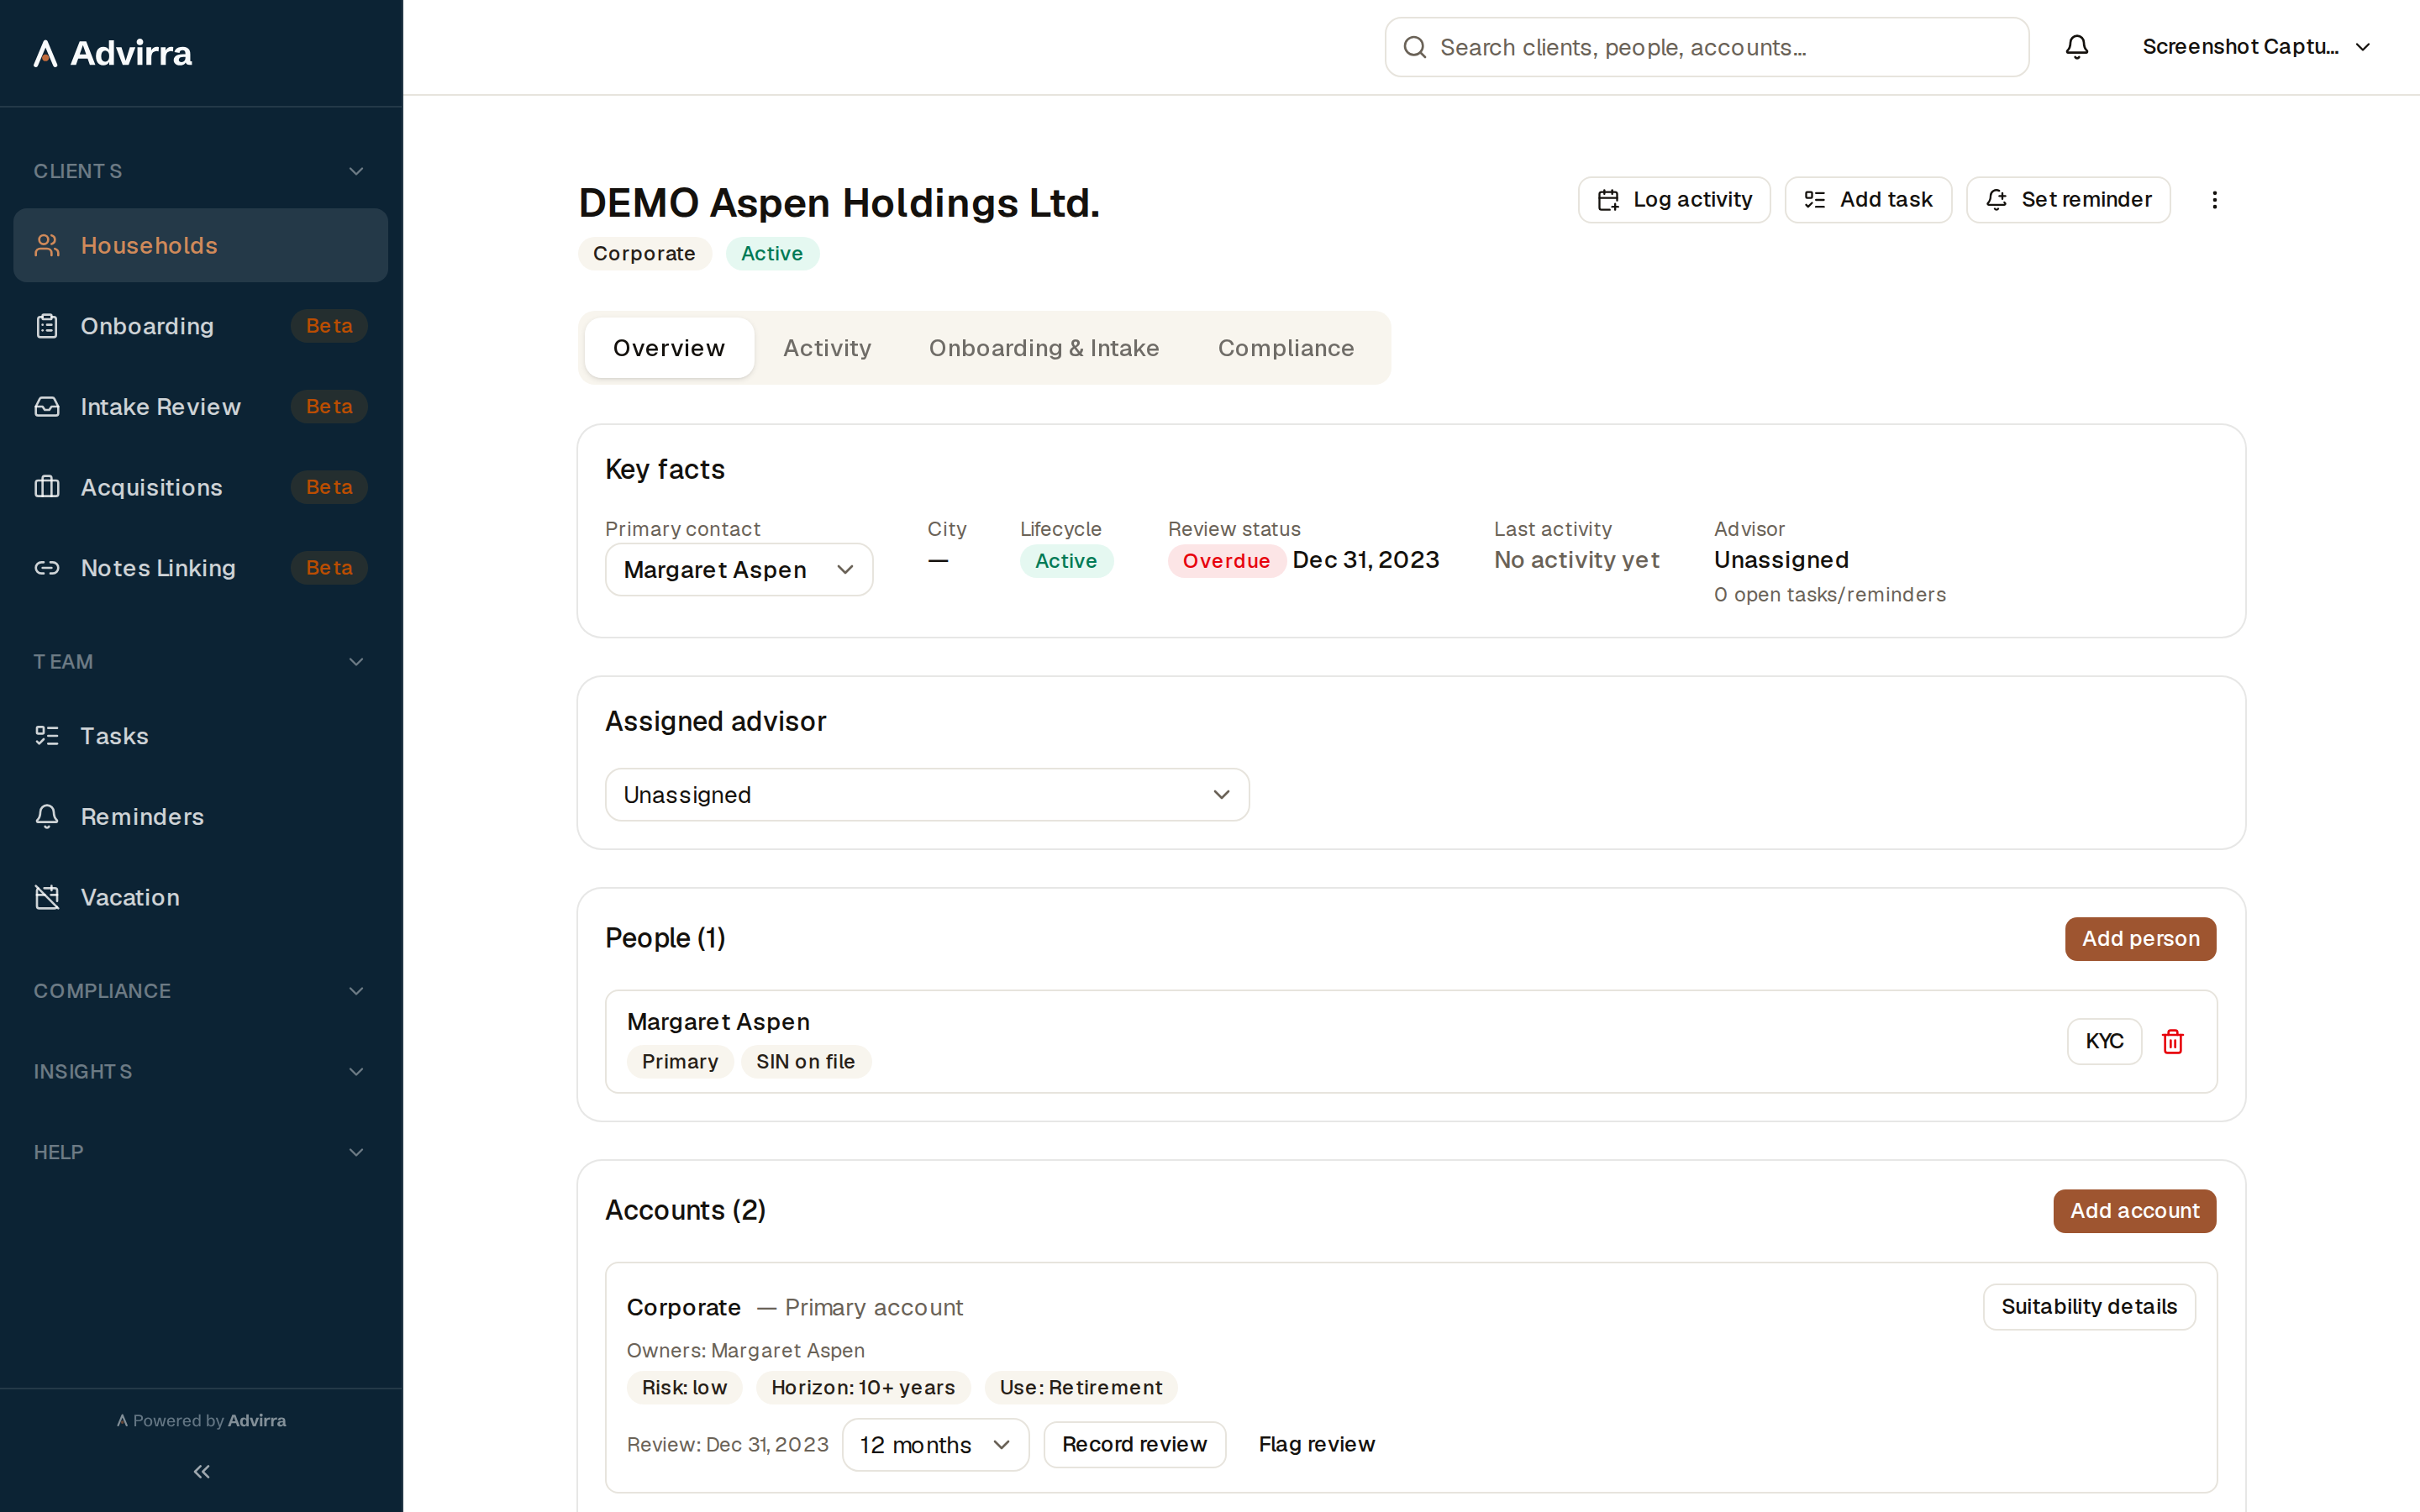Click the Advirra logo in sidebar
This screenshot has width=2420, height=1512.
(x=113, y=53)
